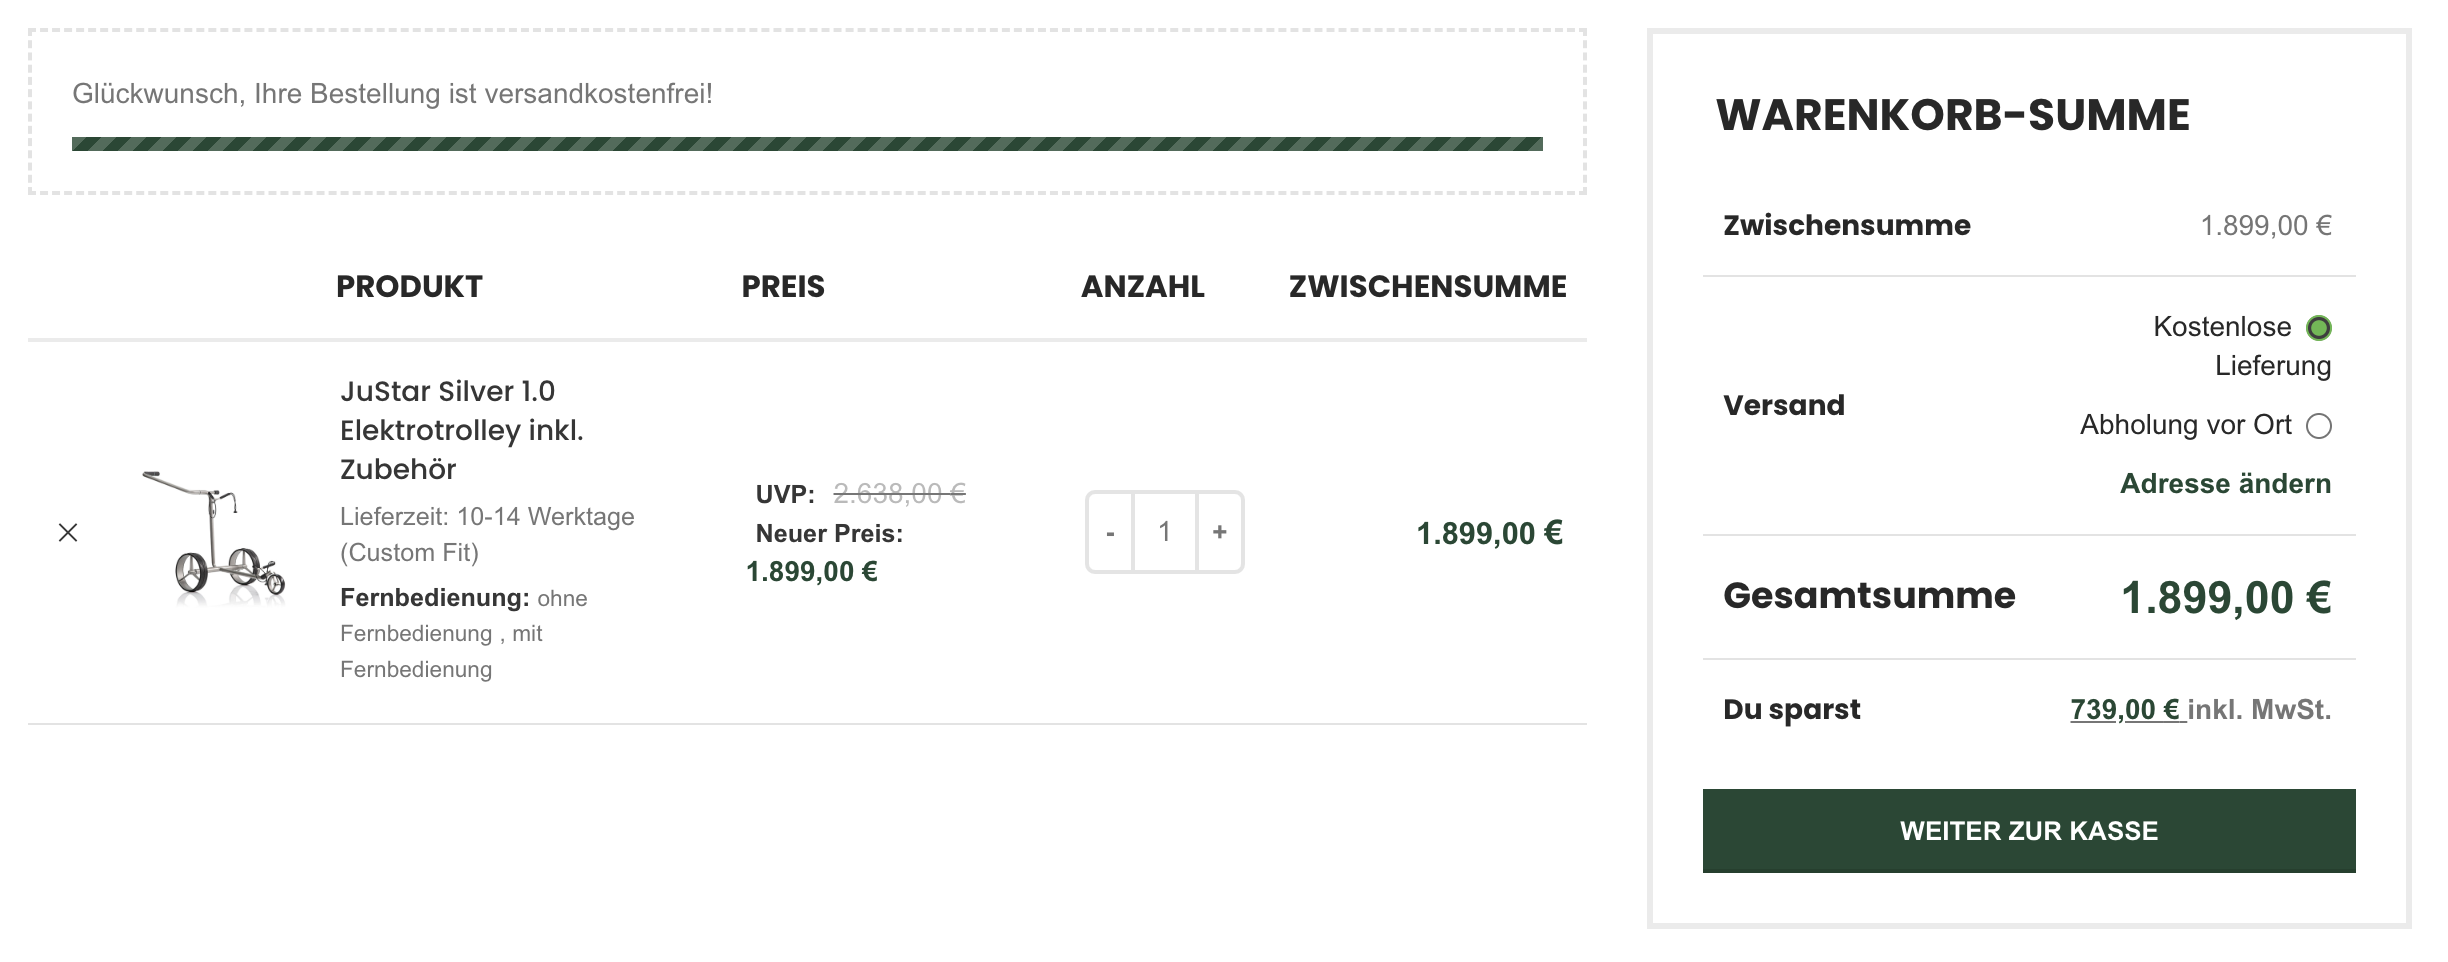
Task: Click the Warenkorb-Summe heading
Action: coord(1953,115)
